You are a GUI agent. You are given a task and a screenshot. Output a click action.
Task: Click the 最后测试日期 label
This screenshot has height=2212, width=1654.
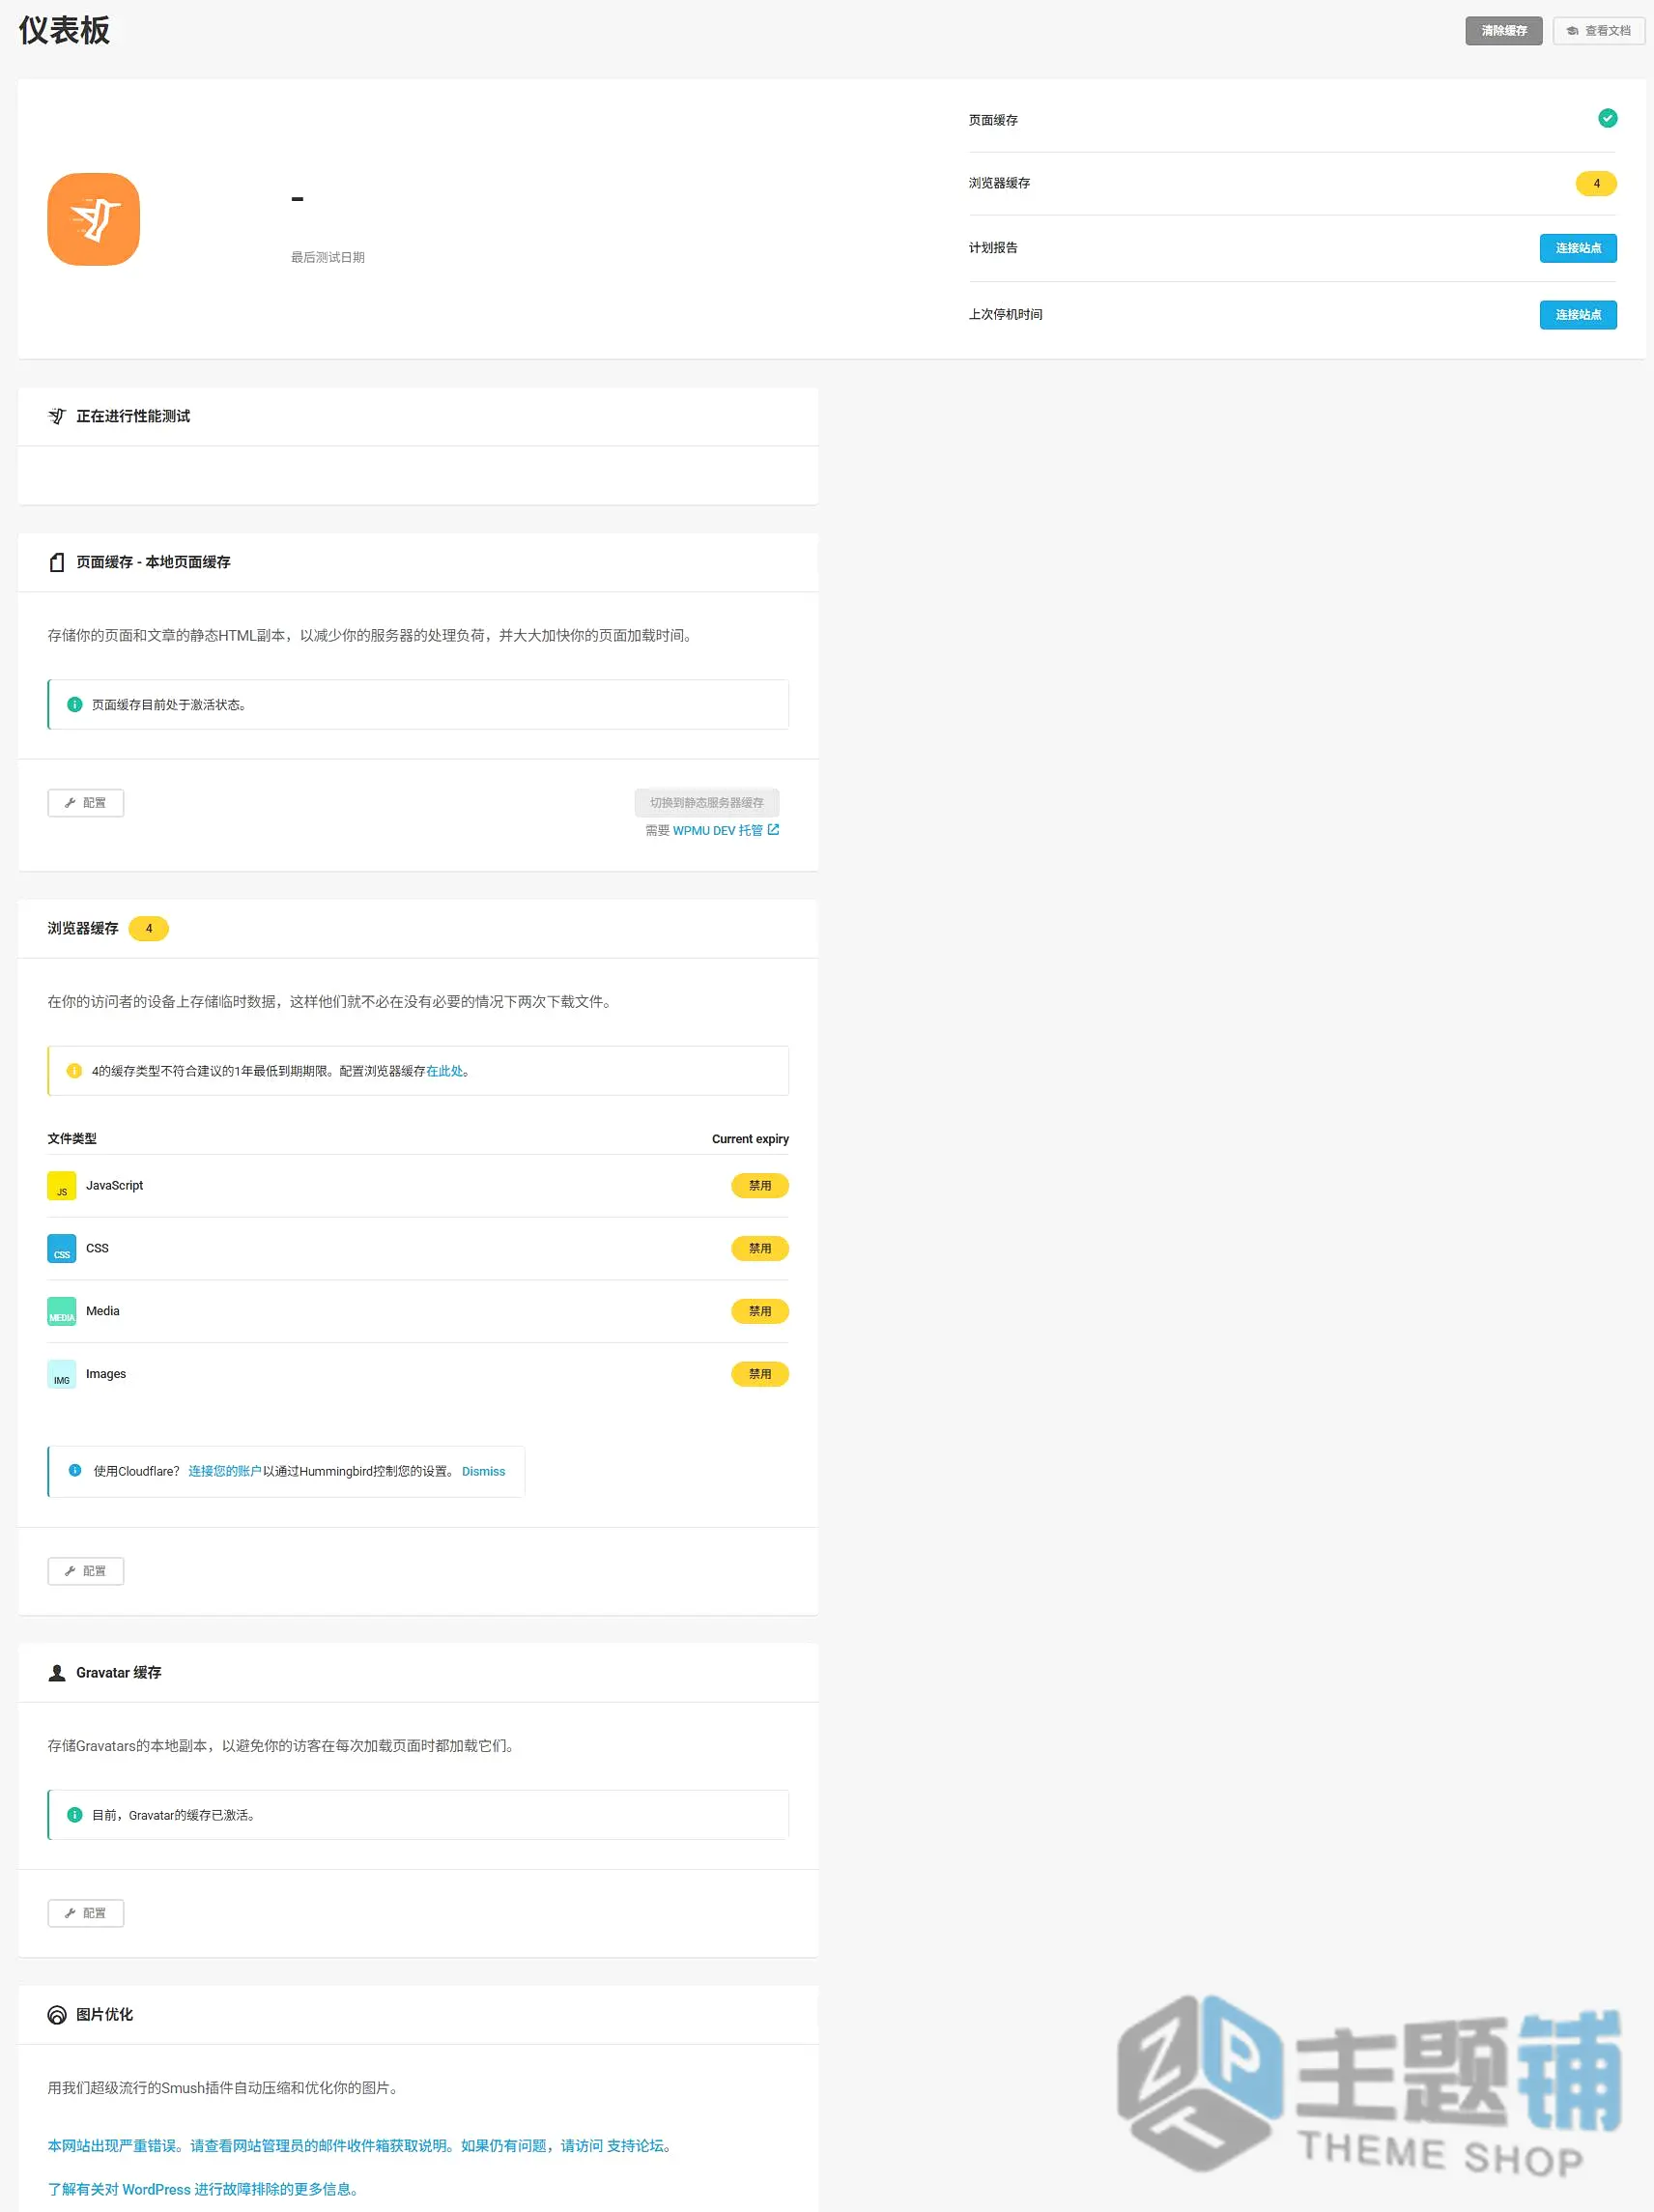(x=328, y=257)
